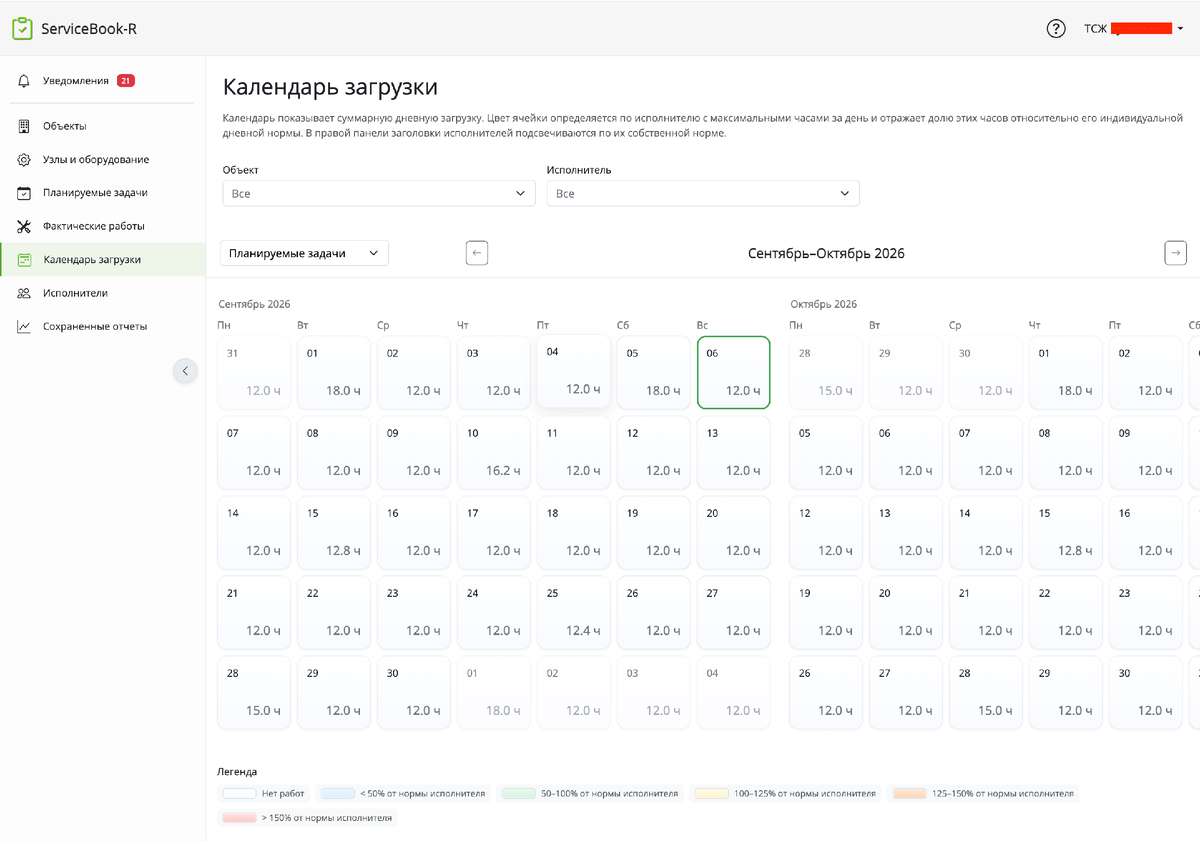This screenshot has width=1200, height=842.
Task: Go to next month with right arrow
Action: (x=1176, y=254)
